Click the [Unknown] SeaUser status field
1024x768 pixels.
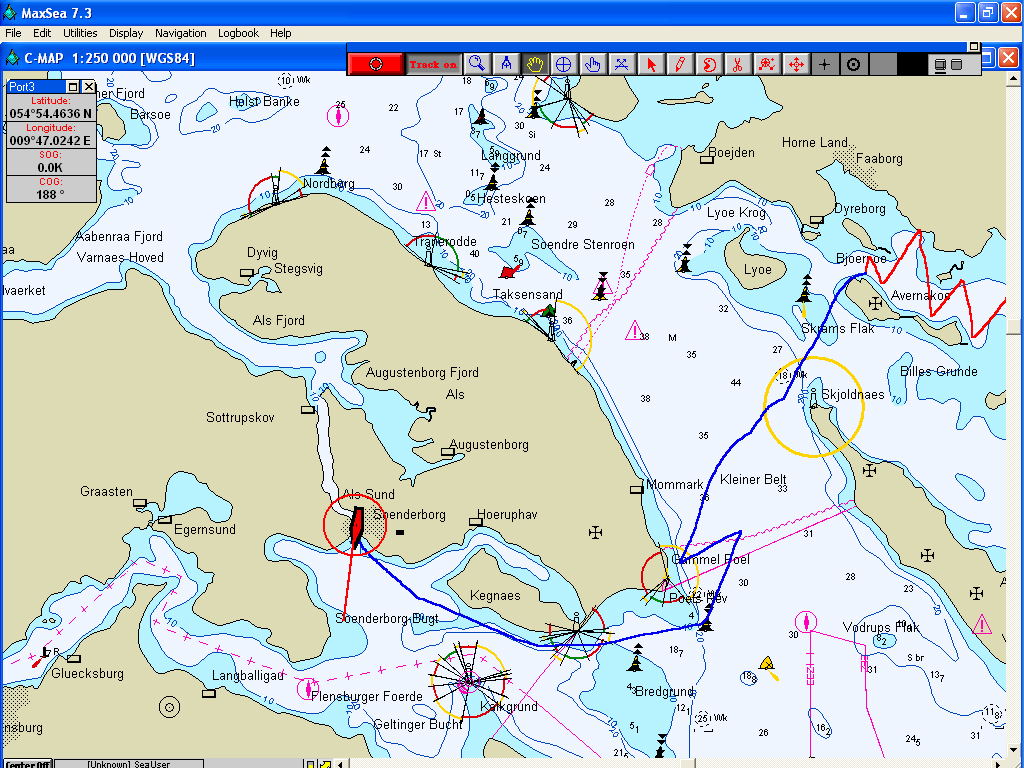[x=129, y=764]
